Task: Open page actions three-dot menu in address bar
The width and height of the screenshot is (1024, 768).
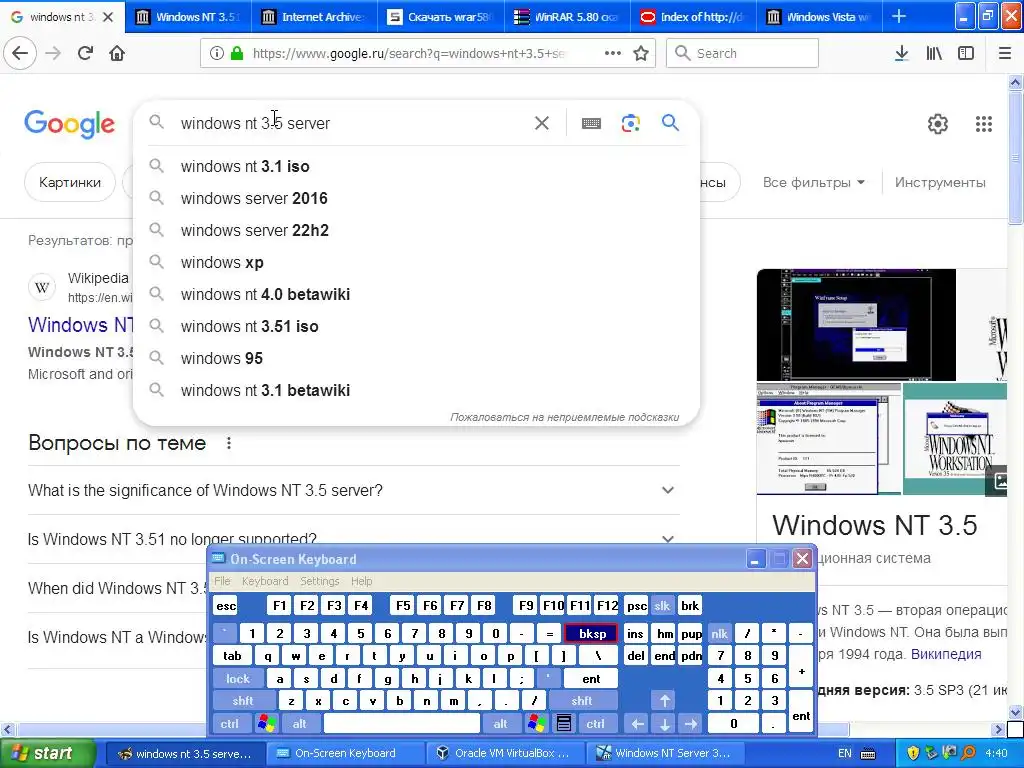Action: click(x=613, y=53)
